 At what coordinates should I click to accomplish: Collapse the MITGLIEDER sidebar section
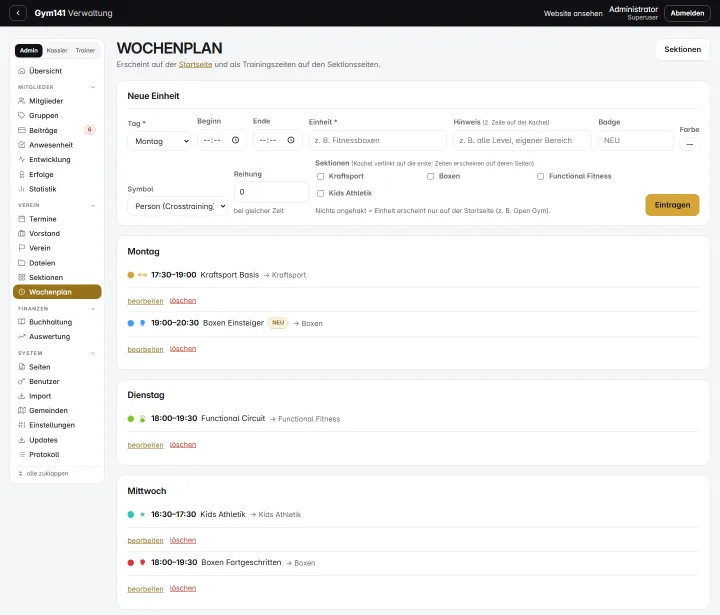pyautogui.click(x=93, y=87)
